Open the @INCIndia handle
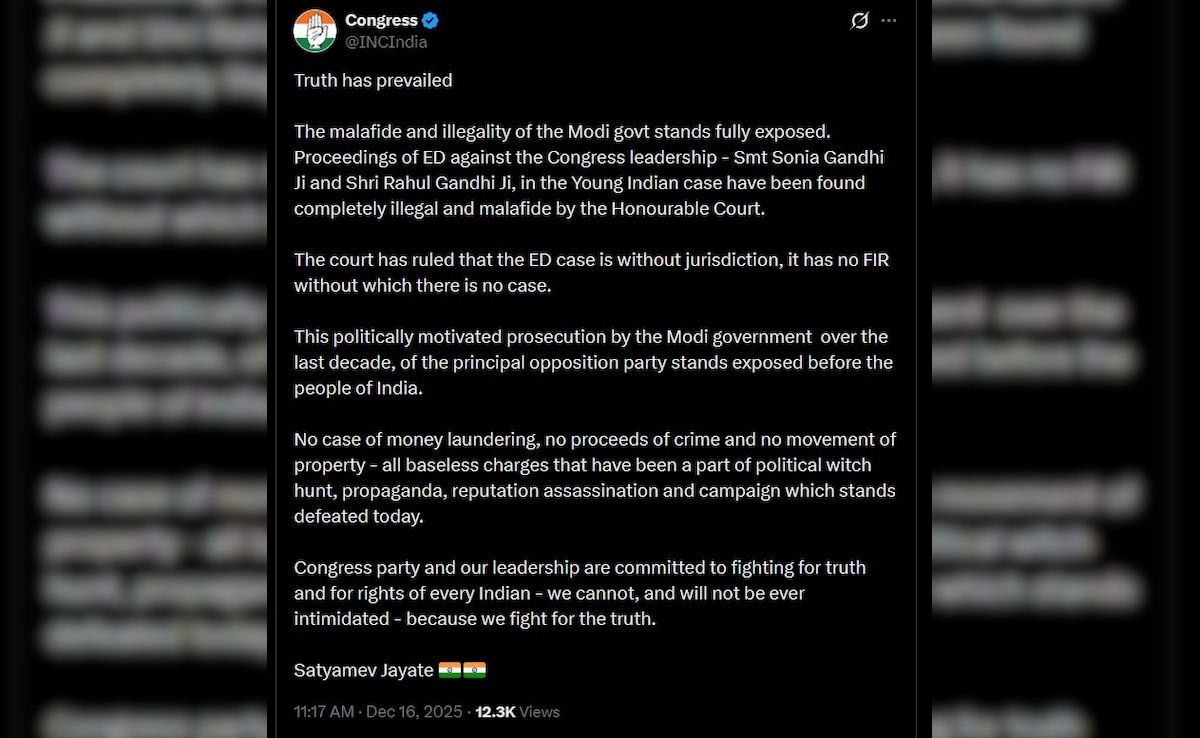Screen dimensions: 1200x738 pos(386,42)
